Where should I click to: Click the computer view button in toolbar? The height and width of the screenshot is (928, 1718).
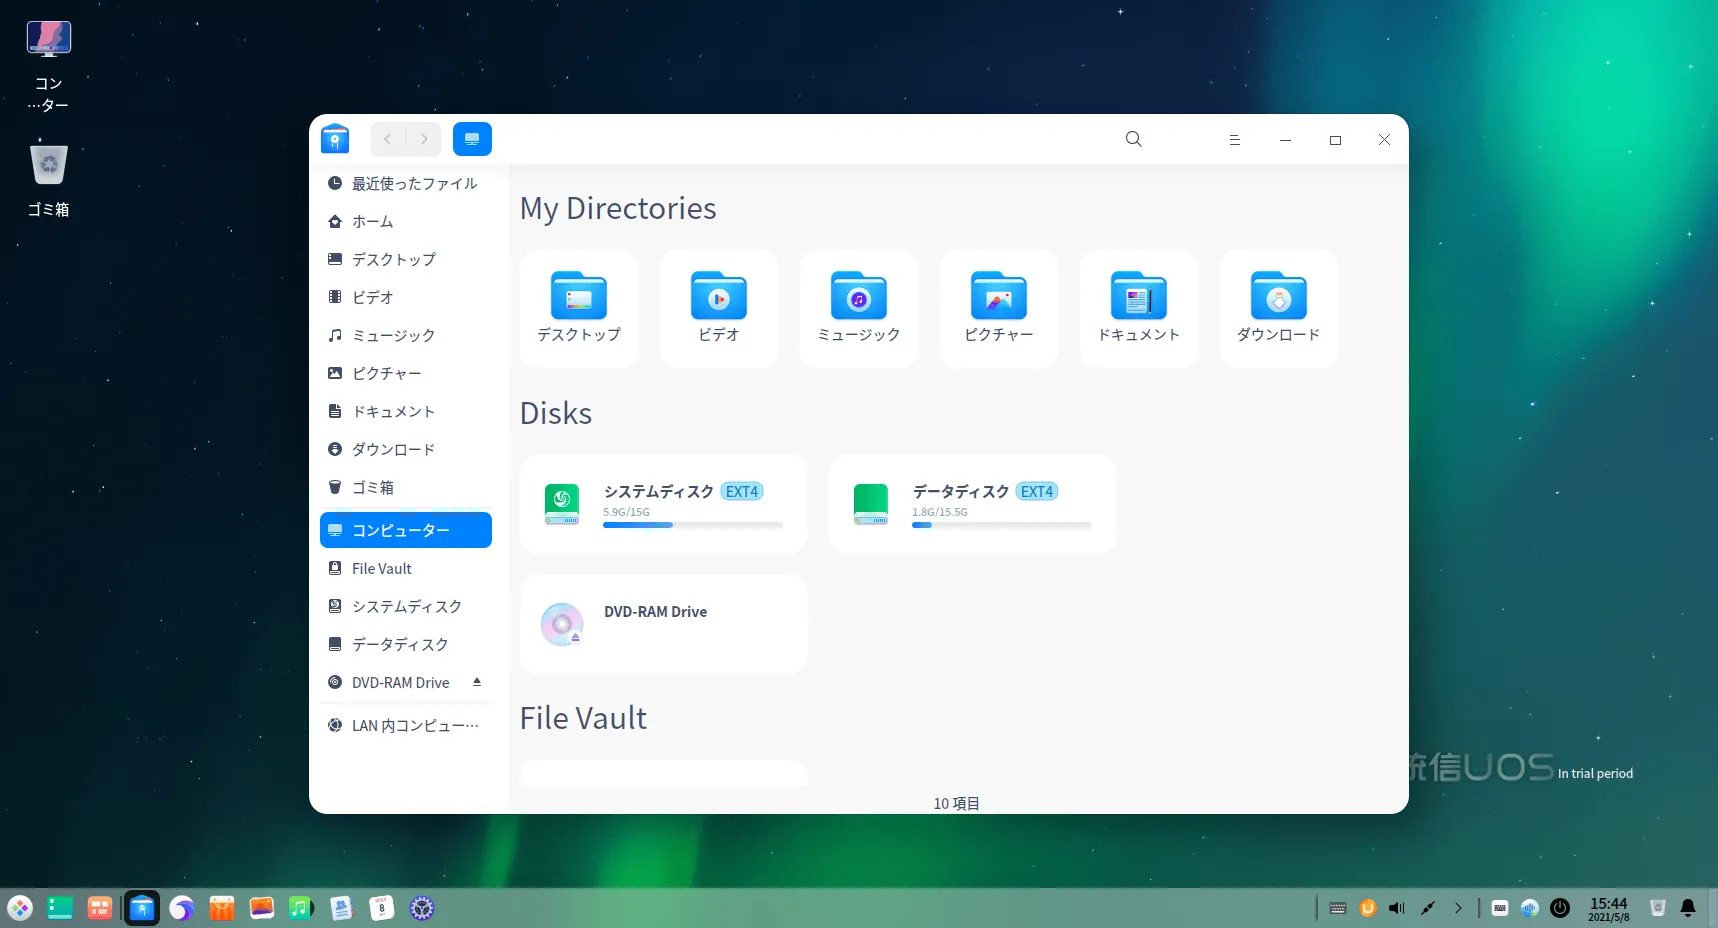click(x=472, y=139)
